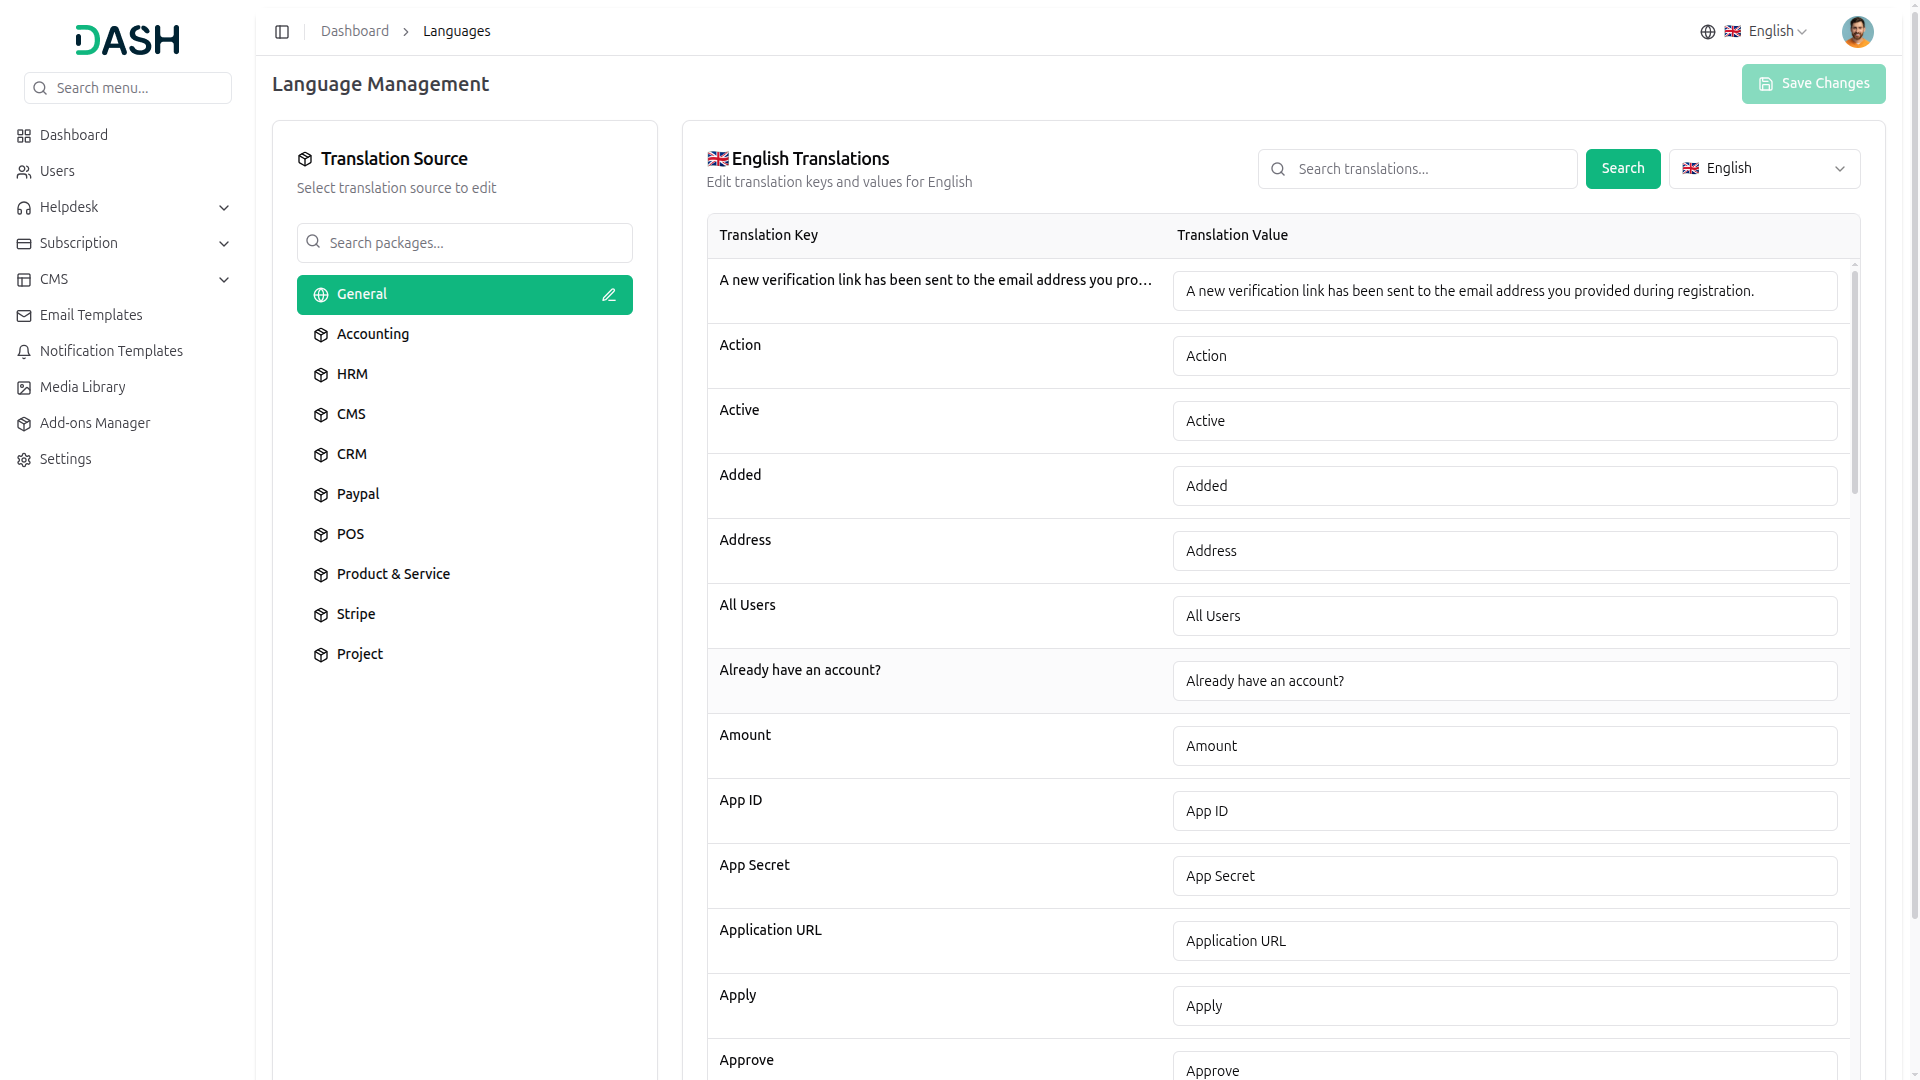Click the Notification Templates bell icon
The height and width of the screenshot is (1080, 1920).
pyautogui.click(x=24, y=352)
